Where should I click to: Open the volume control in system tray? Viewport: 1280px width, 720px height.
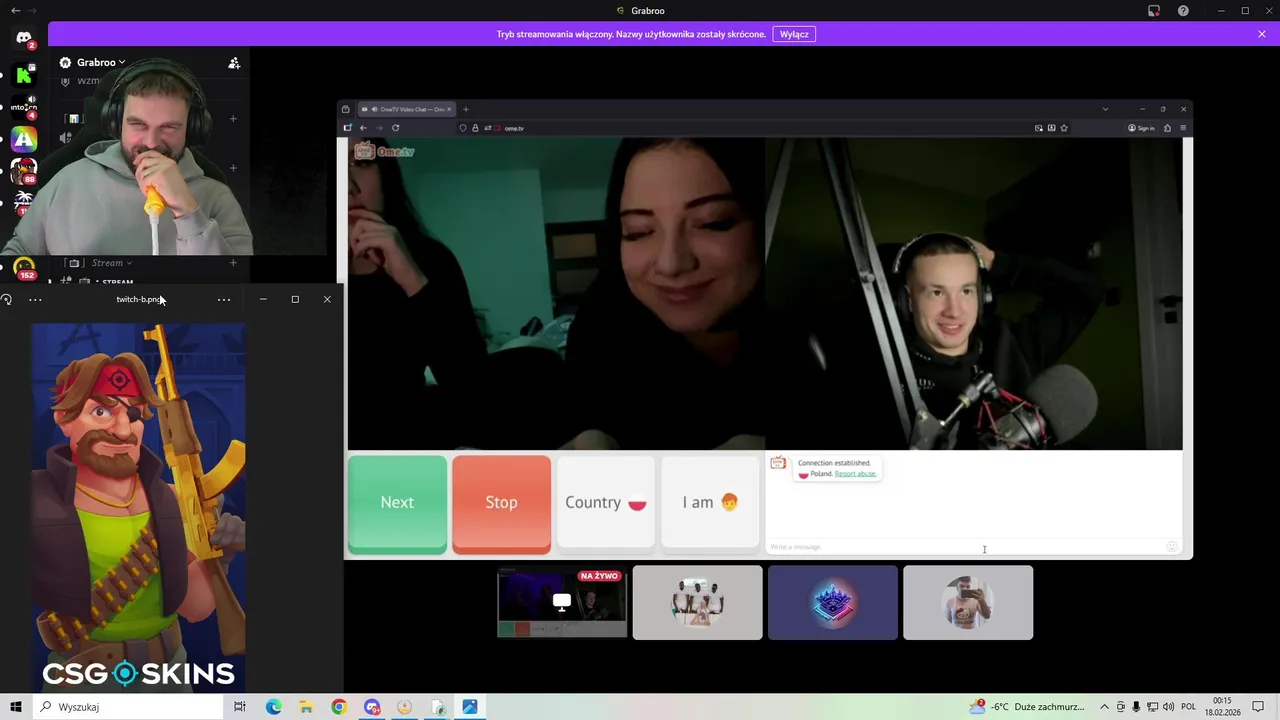pyautogui.click(x=1168, y=707)
